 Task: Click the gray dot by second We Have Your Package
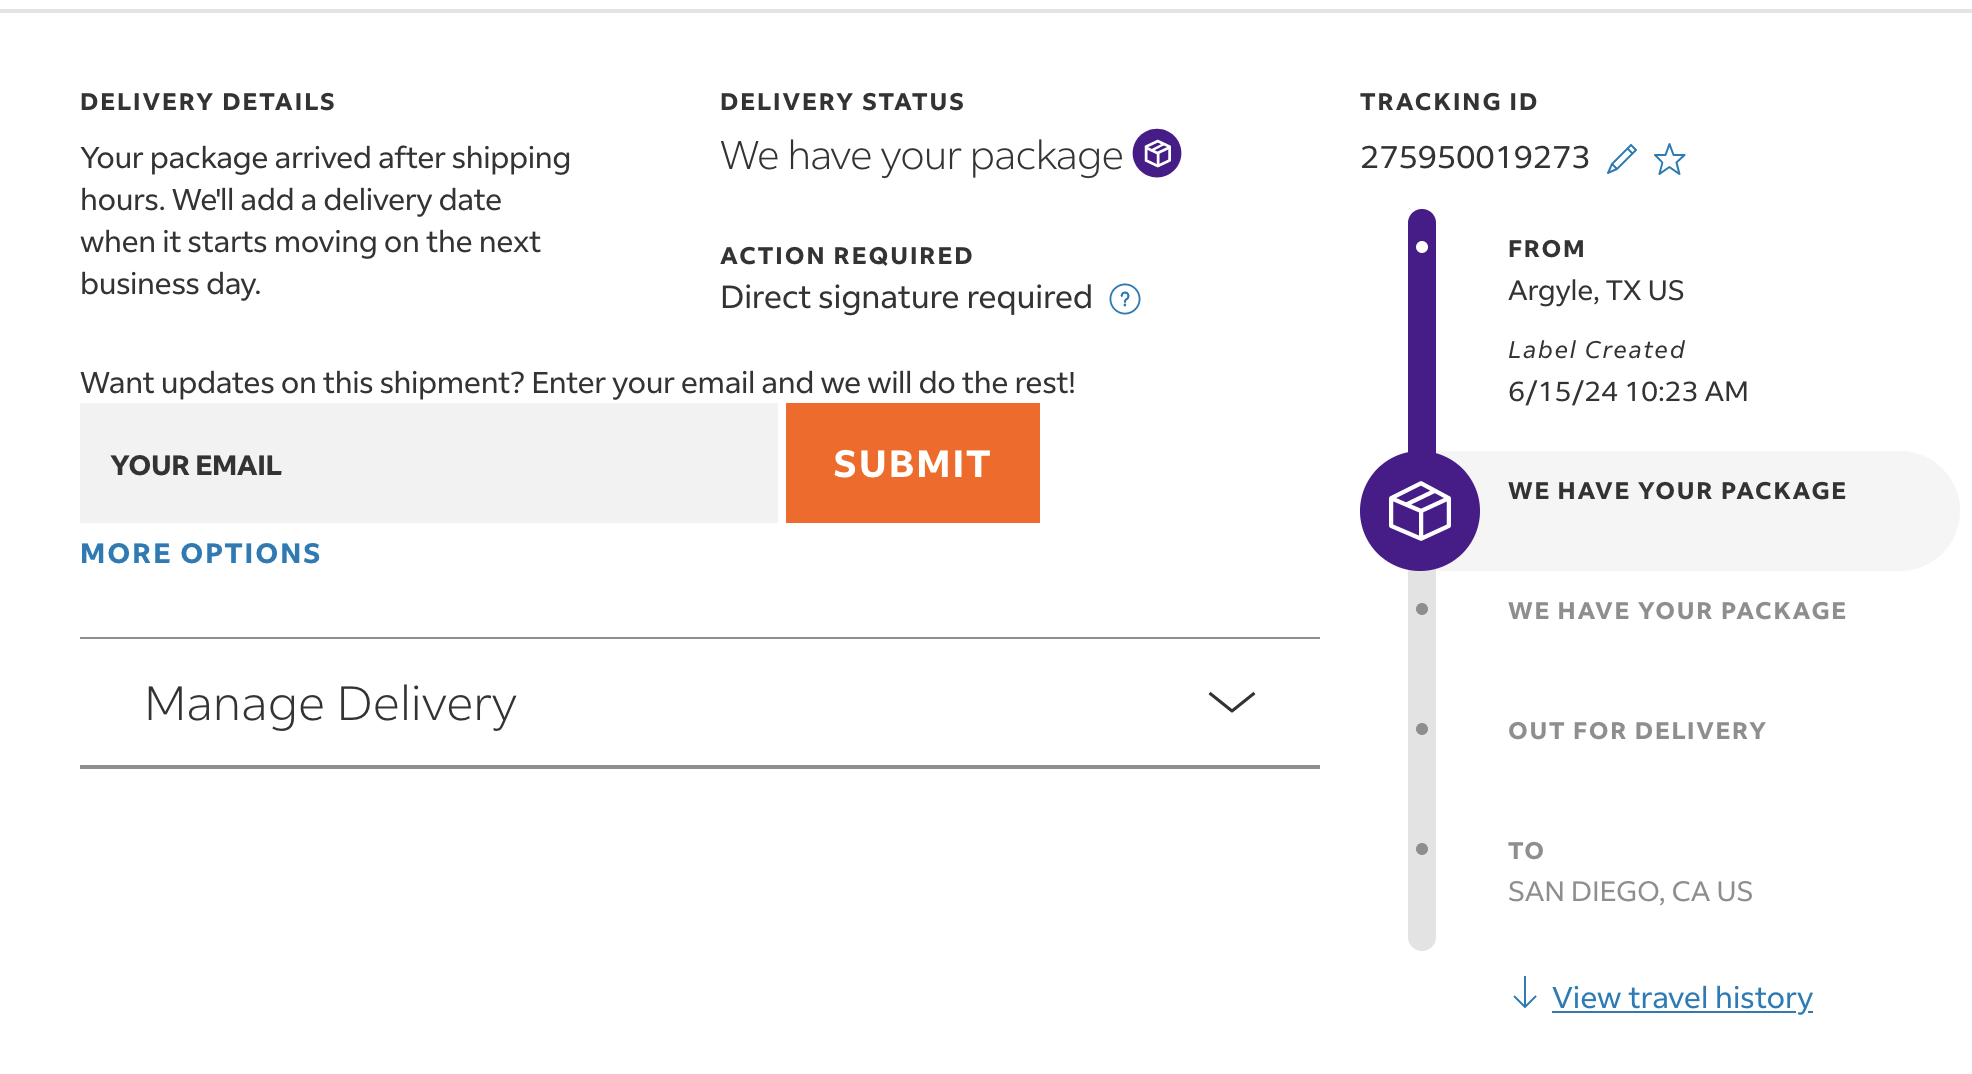coord(1422,609)
